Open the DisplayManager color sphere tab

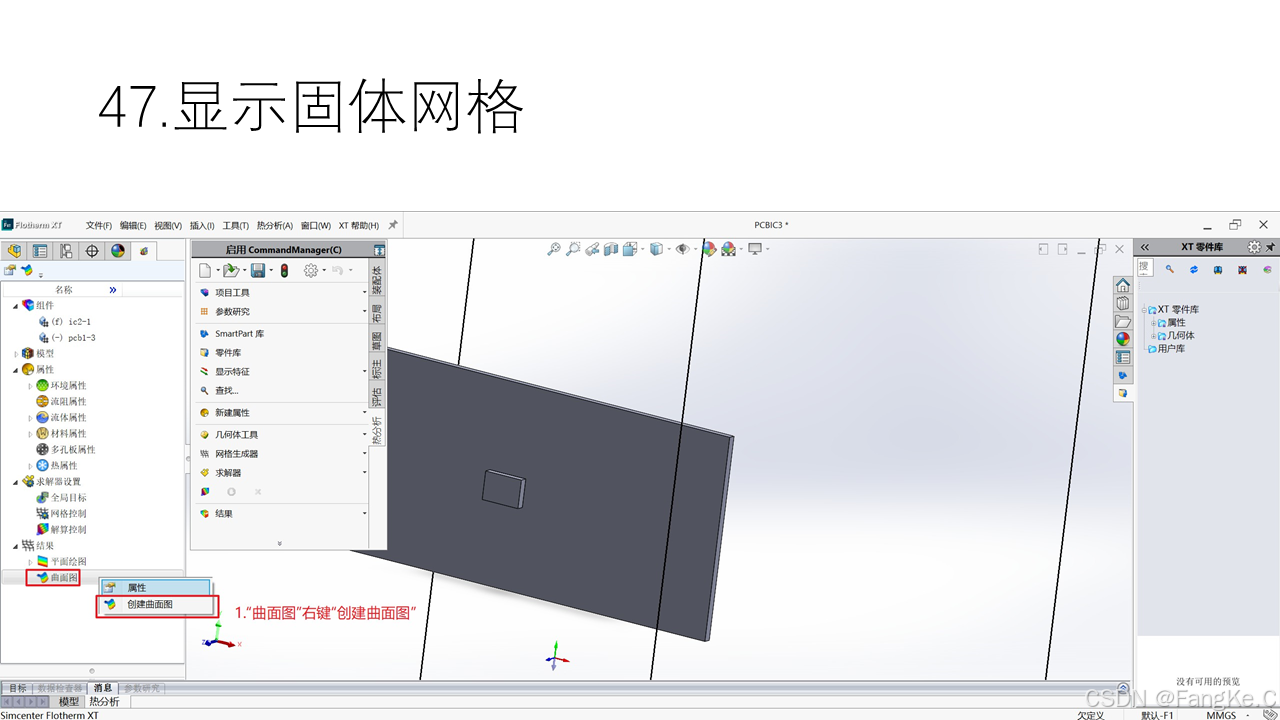pos(118,251)
